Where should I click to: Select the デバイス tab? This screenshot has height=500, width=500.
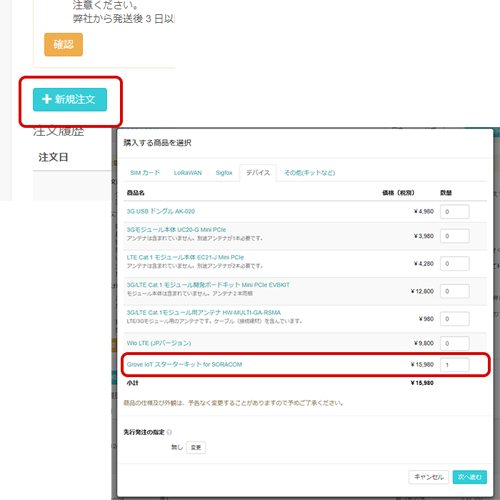coord(258,173)
